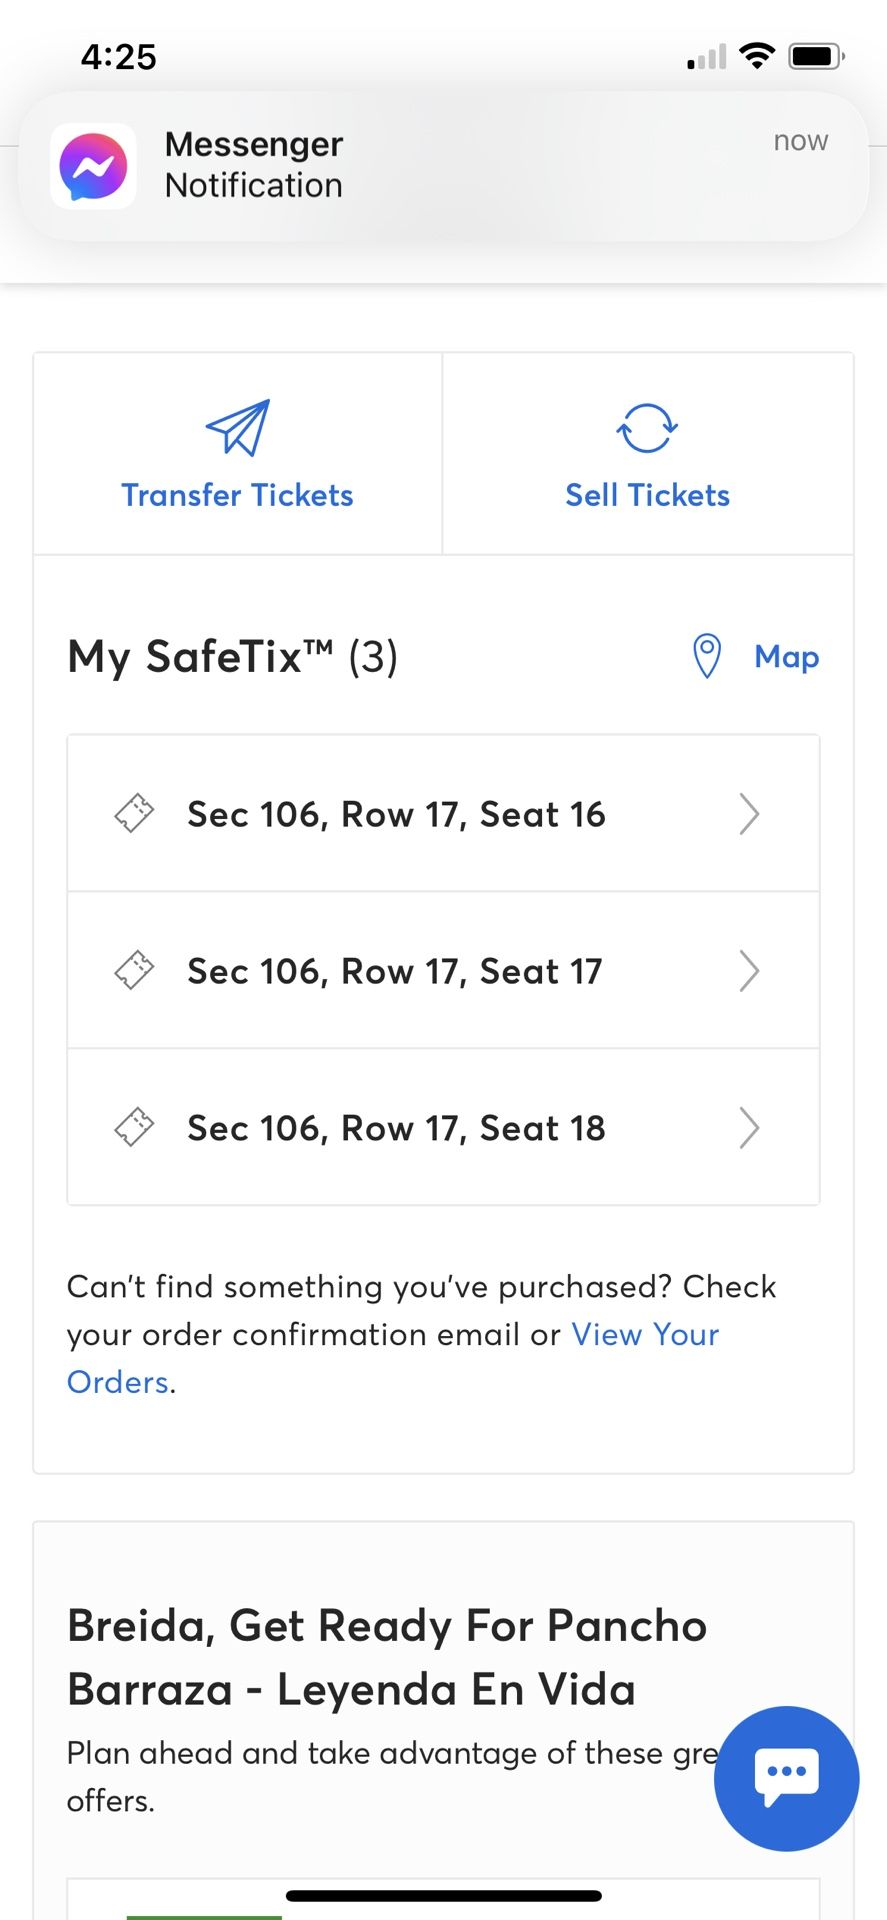Tap the paper plane Transfer Tickets icon
The width and height of the screenshot is (887, 1920).
pyautogui.click(x=238, y=428)
